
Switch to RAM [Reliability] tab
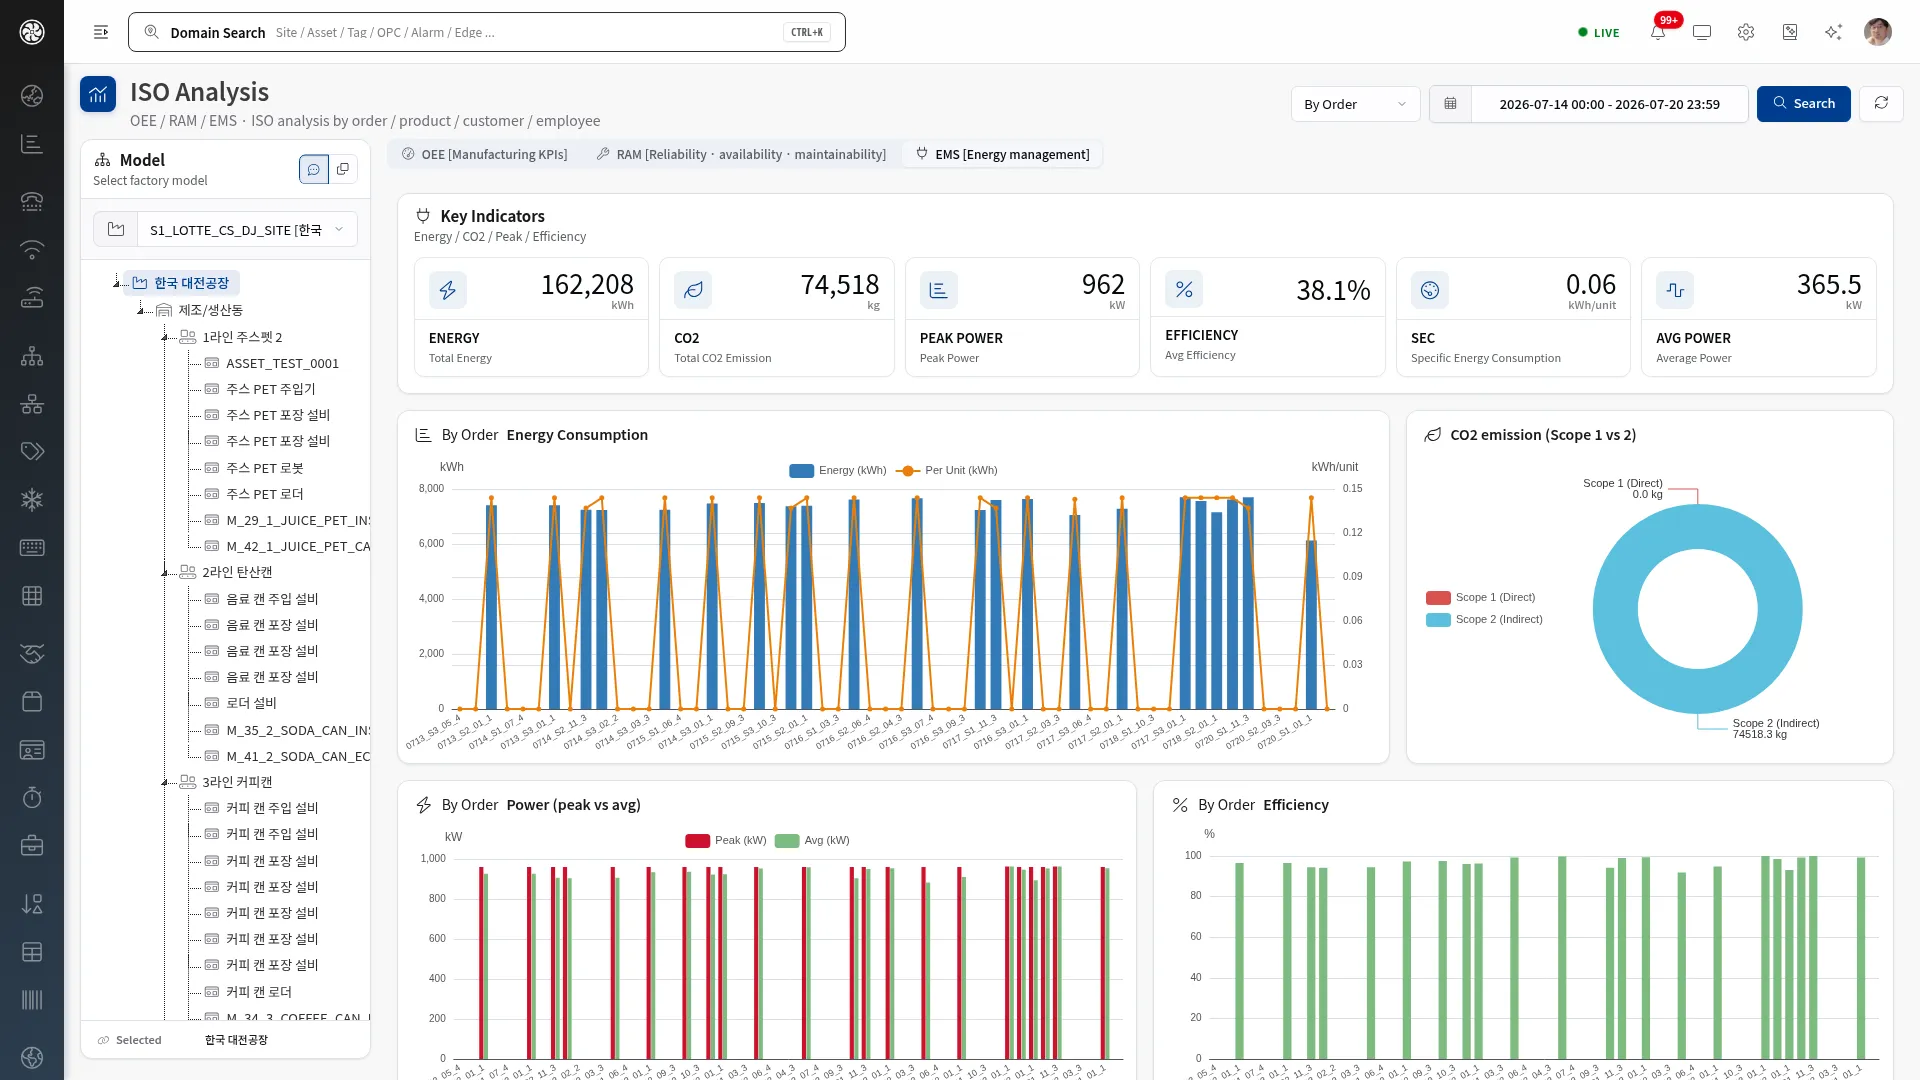[x=741, y=154]
